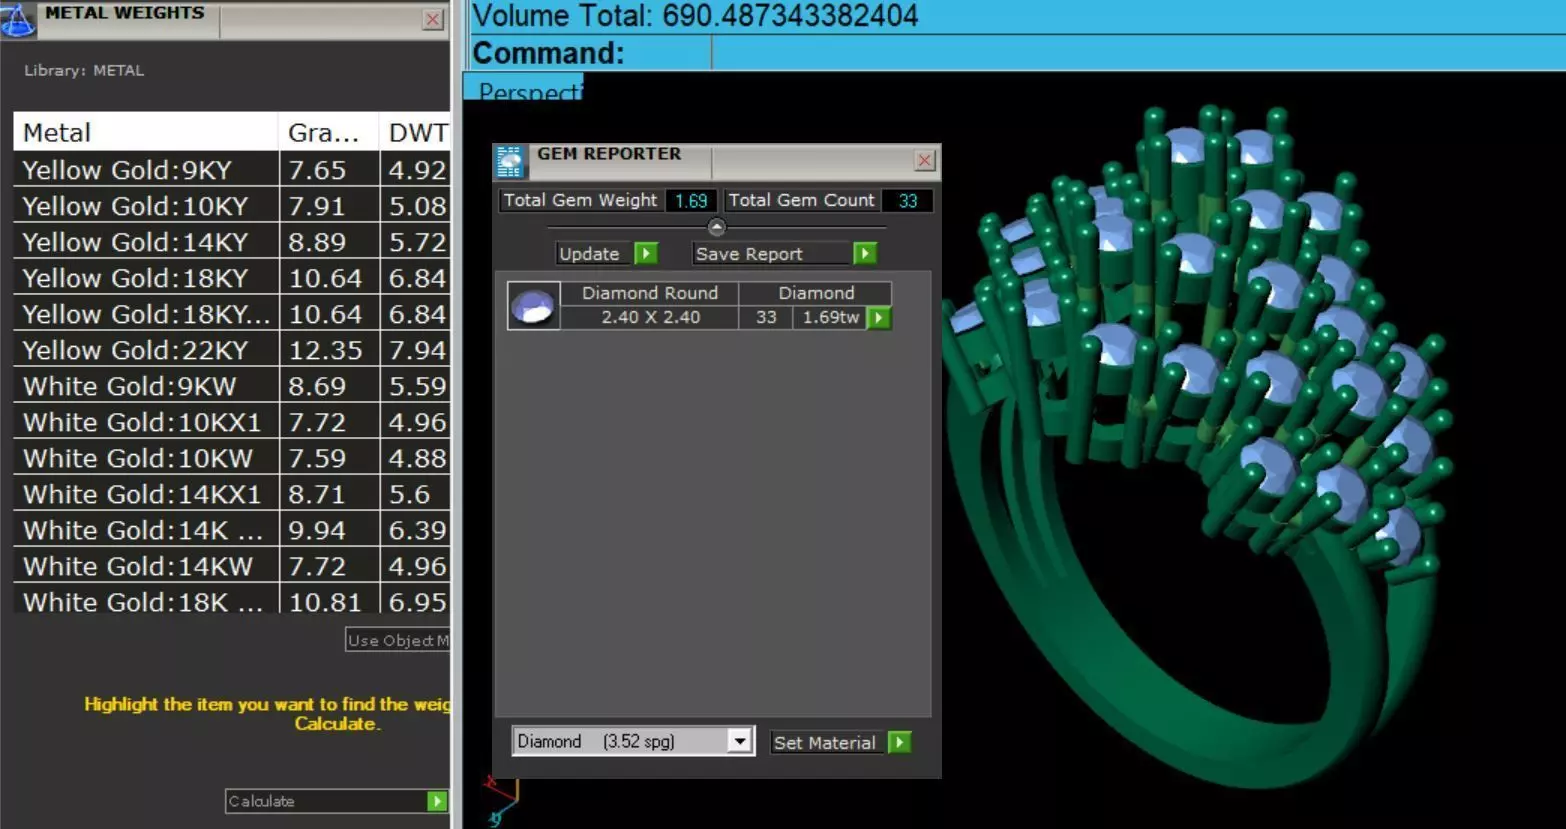Select the White Gold:18K ... row

[x=231, y=600]
